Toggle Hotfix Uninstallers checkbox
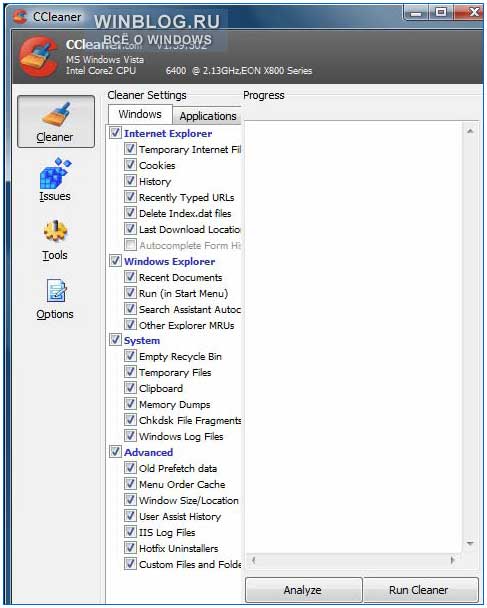 [130, 548]
